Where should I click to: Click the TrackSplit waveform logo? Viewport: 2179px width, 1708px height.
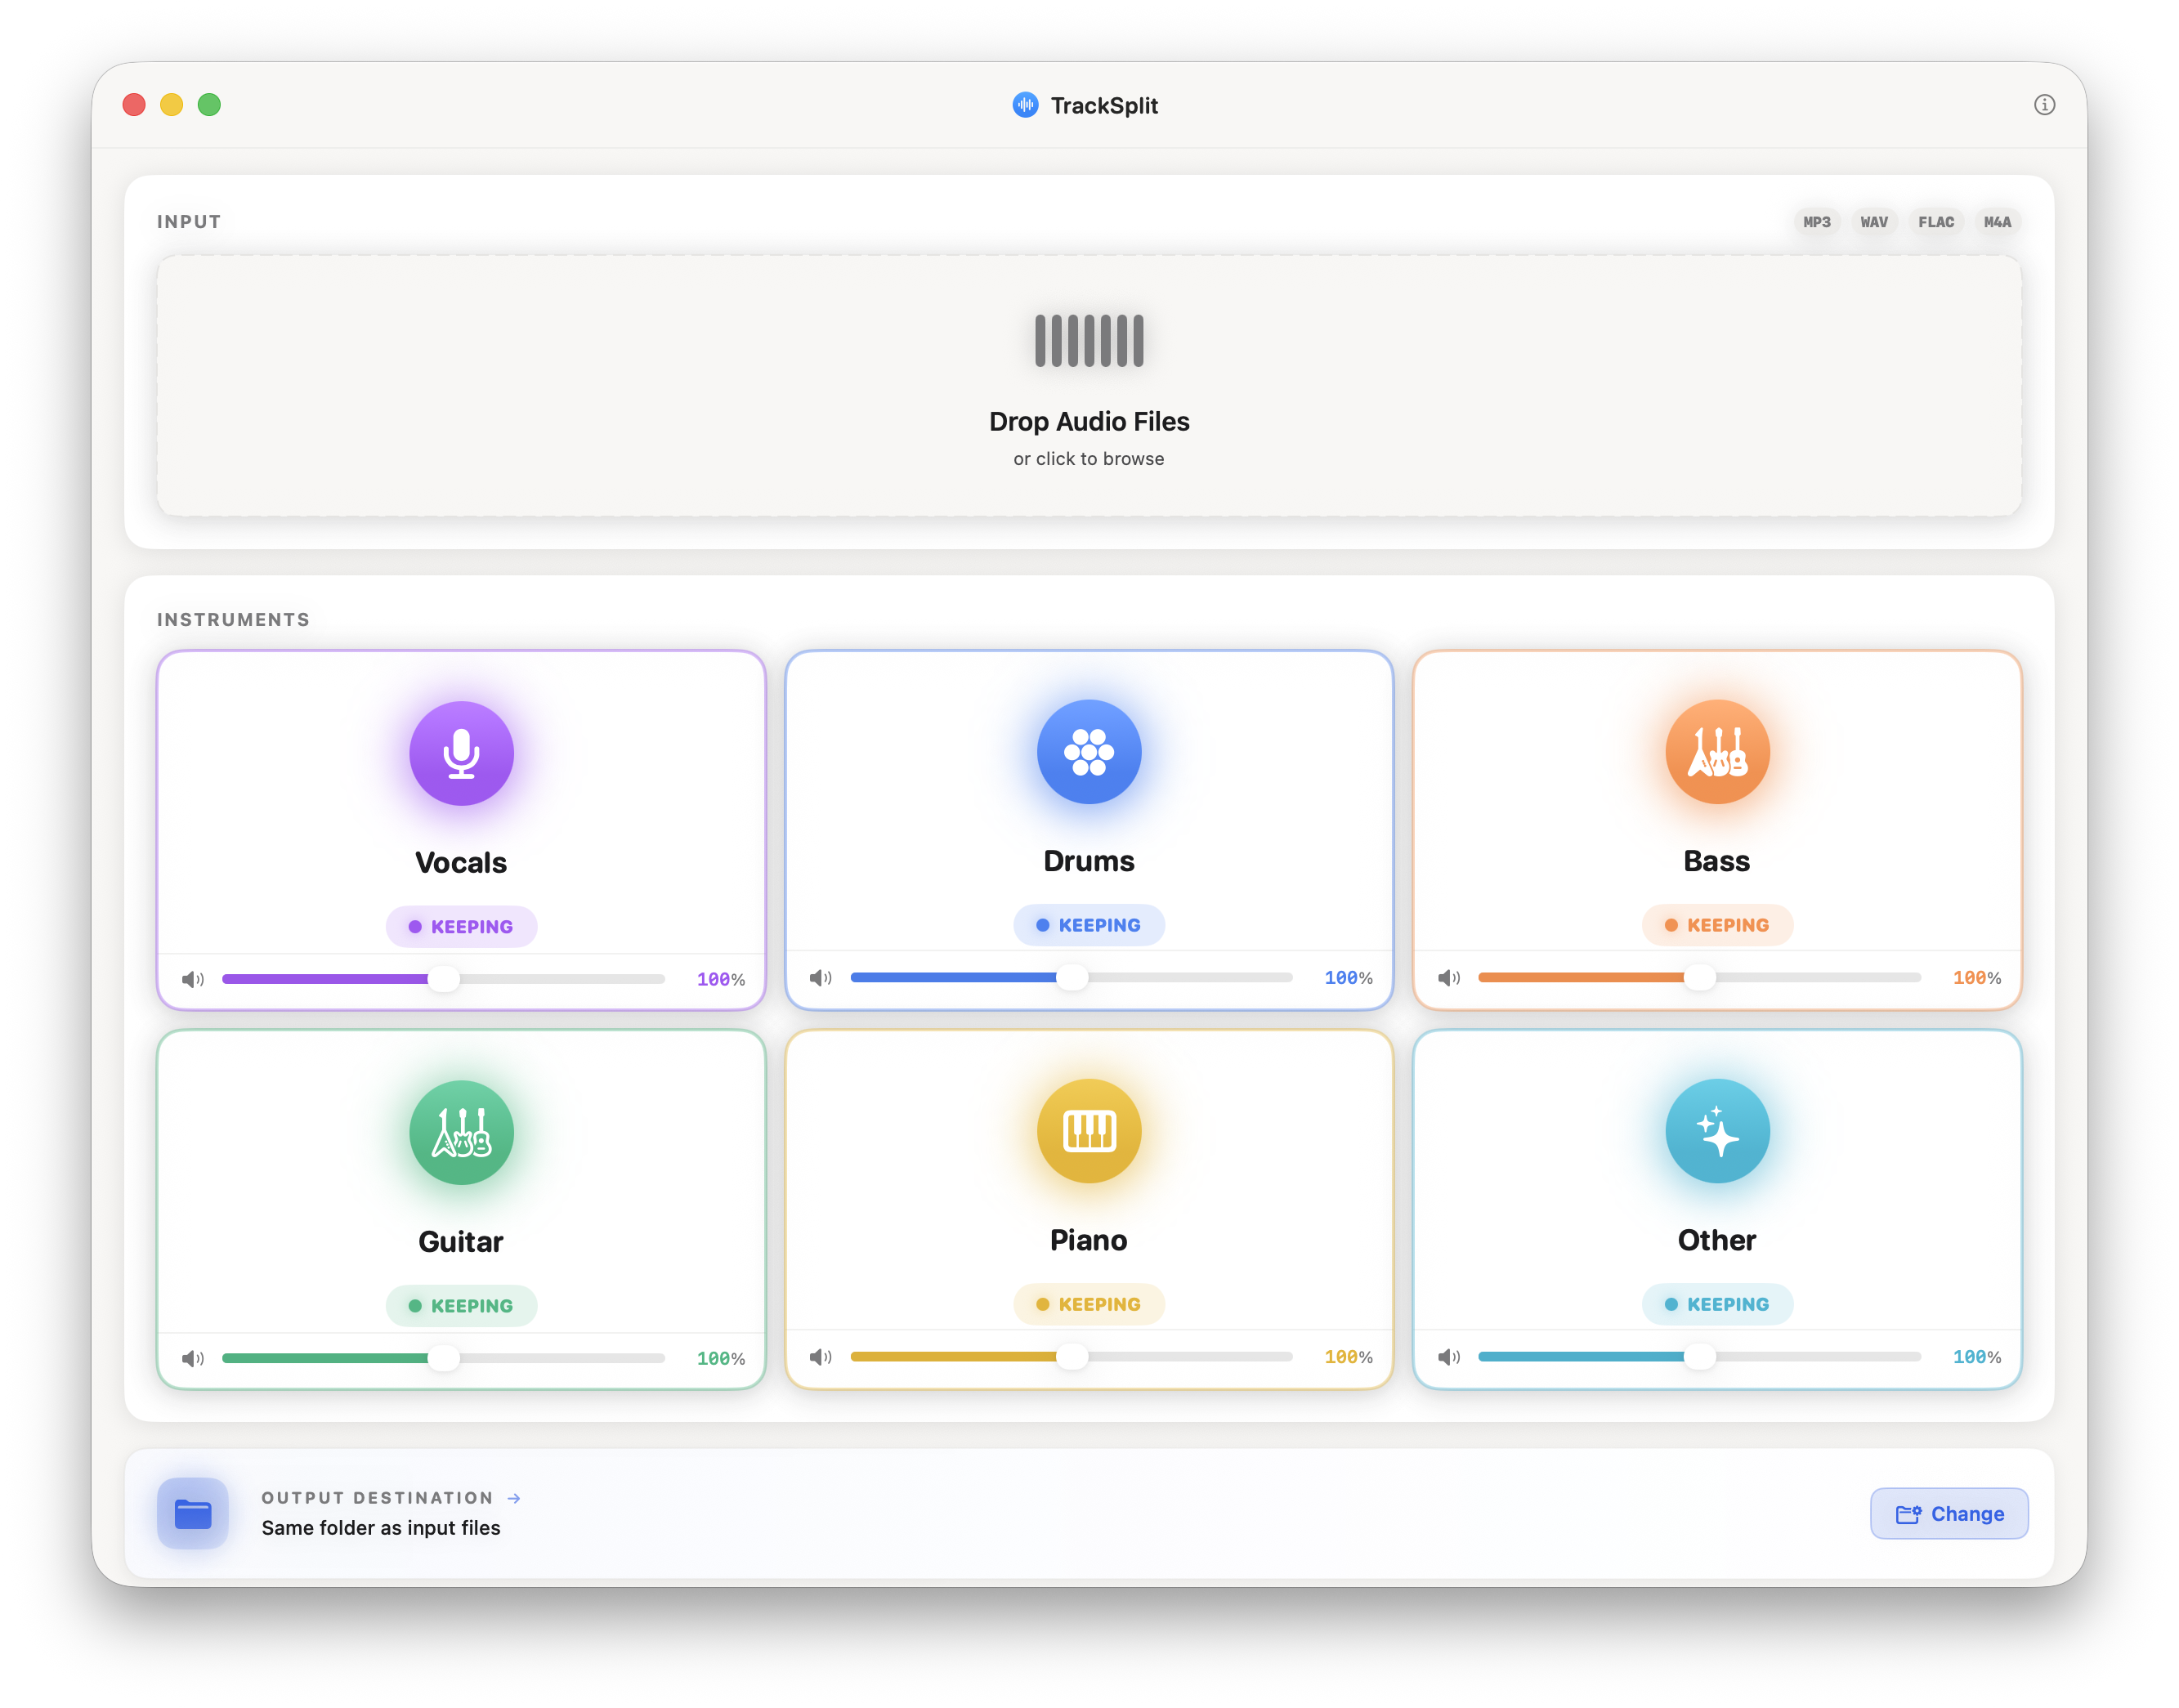pyautogui.click(x=1024, y=105)
